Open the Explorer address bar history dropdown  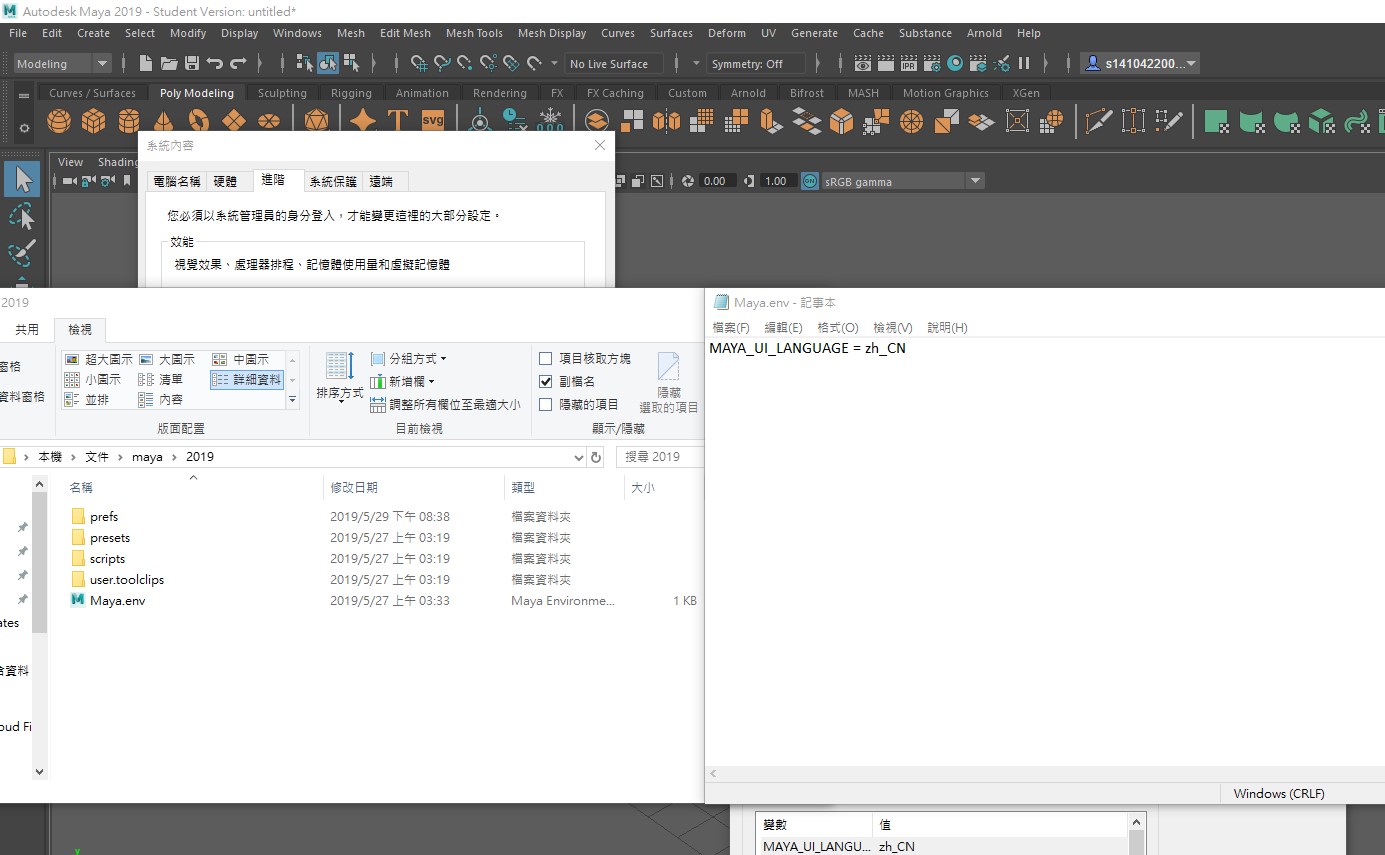[578, 457]
